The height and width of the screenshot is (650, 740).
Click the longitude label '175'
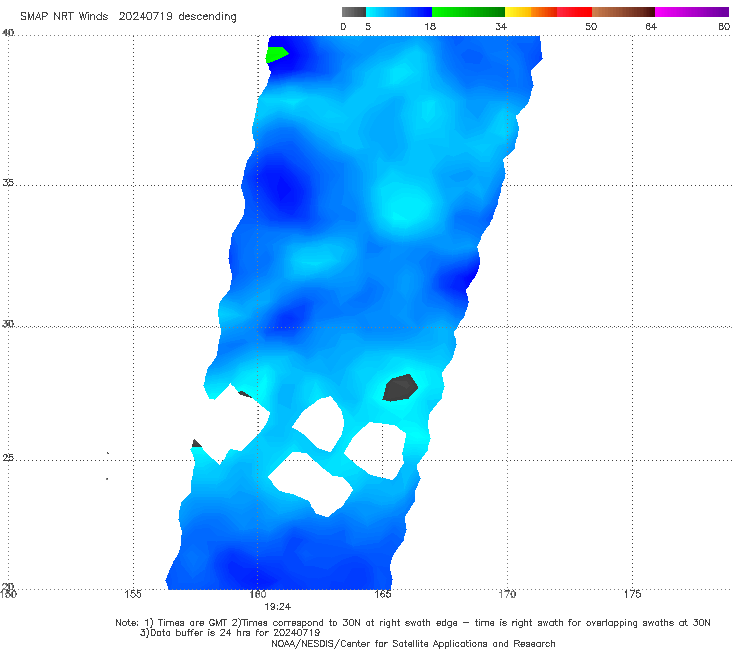coord(632,594)
